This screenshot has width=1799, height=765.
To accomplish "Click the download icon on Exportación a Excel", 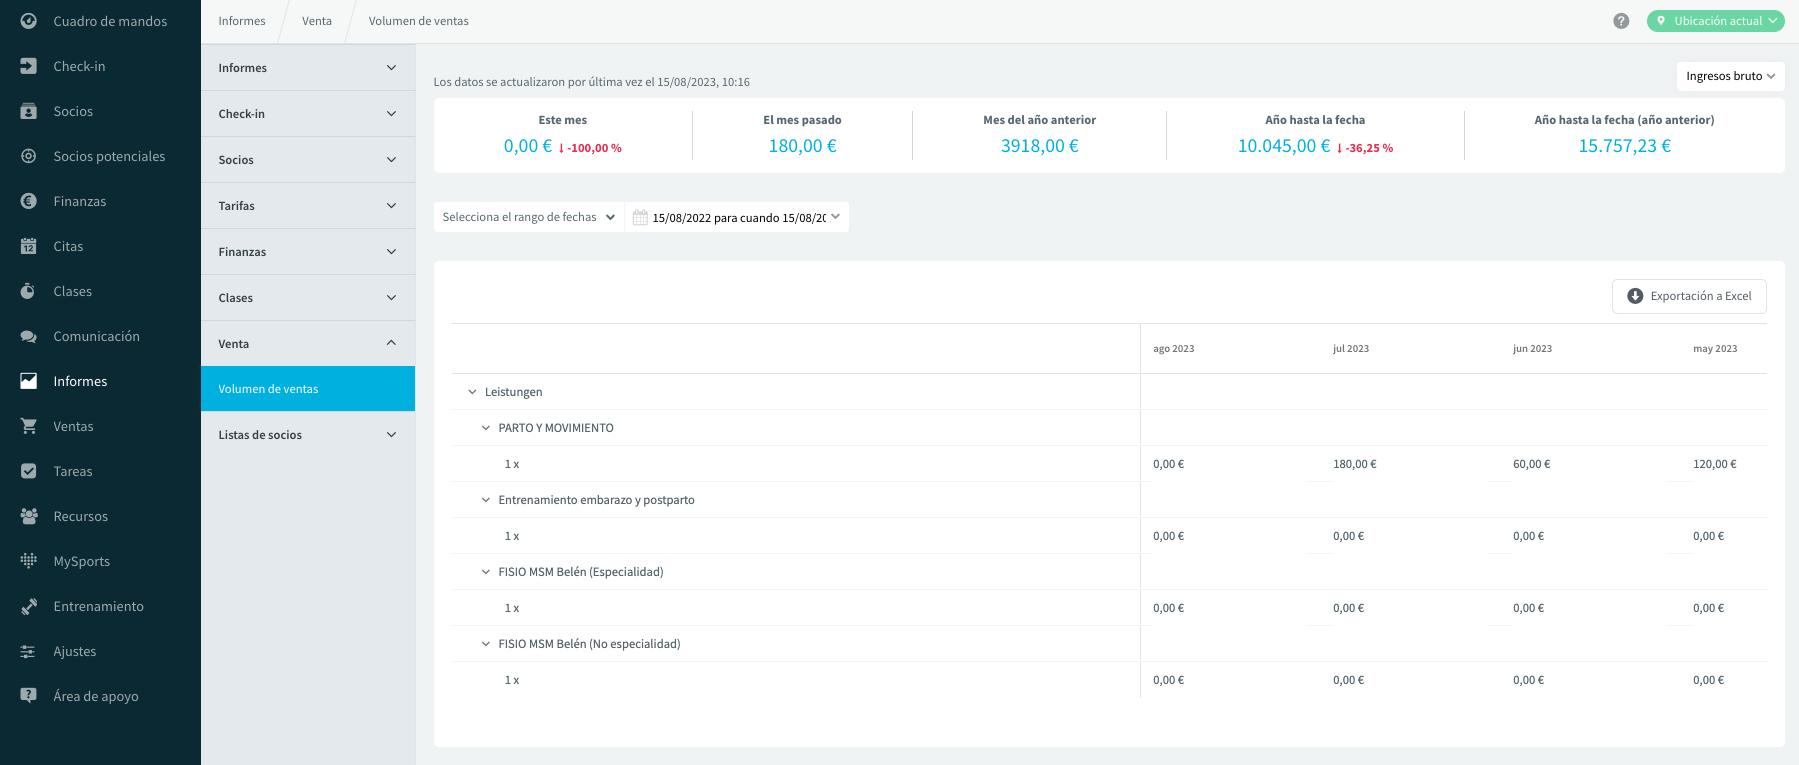I will coord(1635,296).
